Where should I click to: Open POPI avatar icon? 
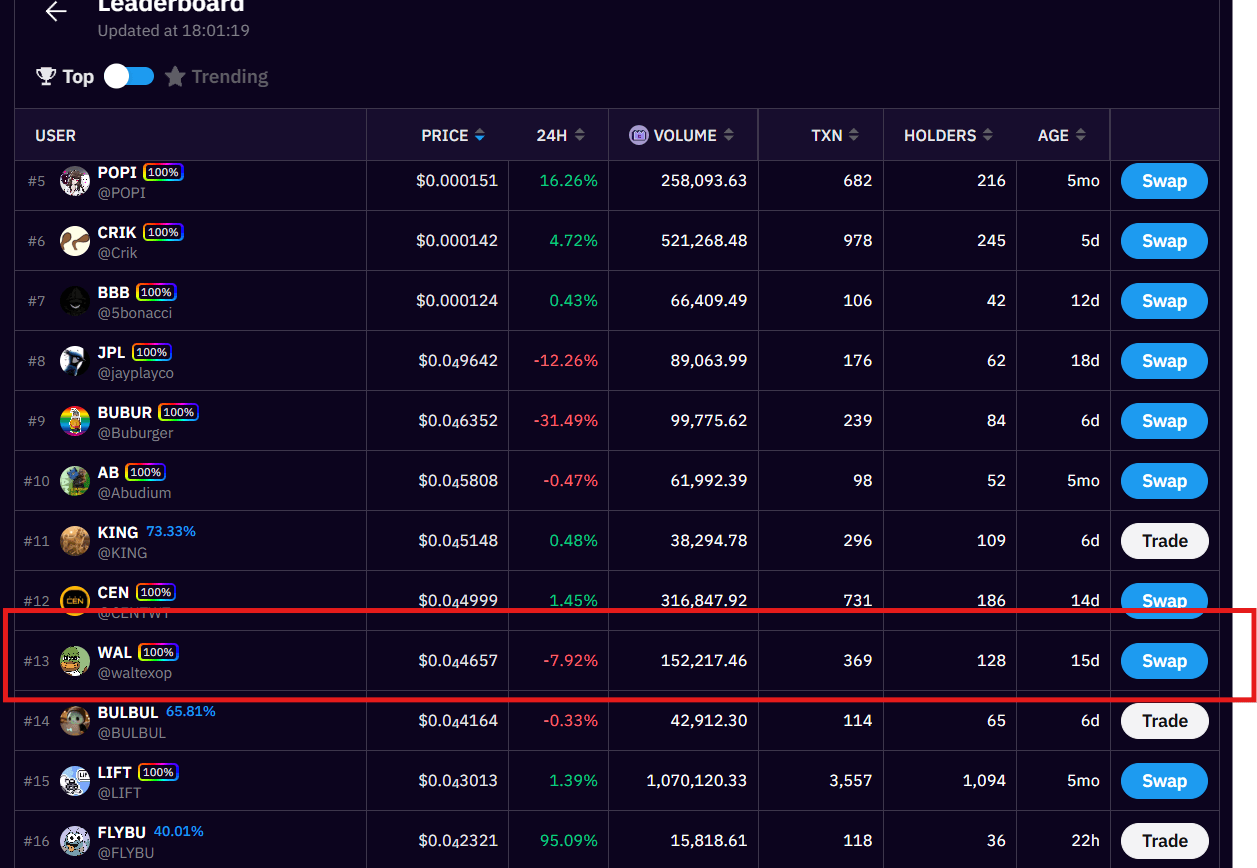pos(75,181)
